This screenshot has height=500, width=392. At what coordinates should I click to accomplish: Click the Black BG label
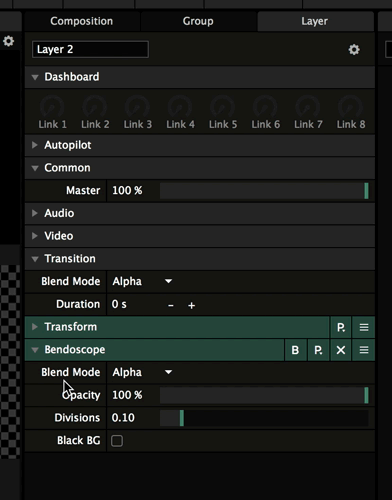tap(79, 440)
